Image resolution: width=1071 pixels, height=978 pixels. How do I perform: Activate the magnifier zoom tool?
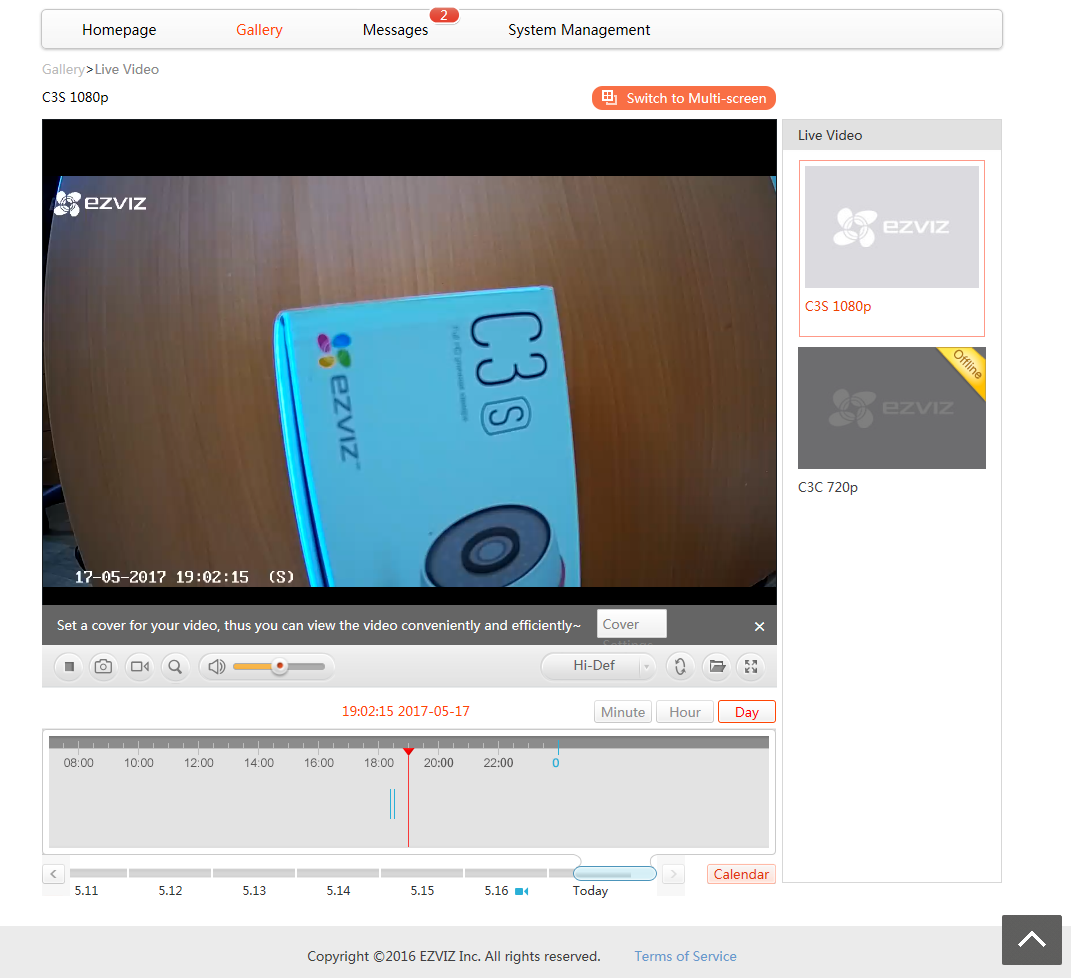pyautogui.click(x=175, y=667)
